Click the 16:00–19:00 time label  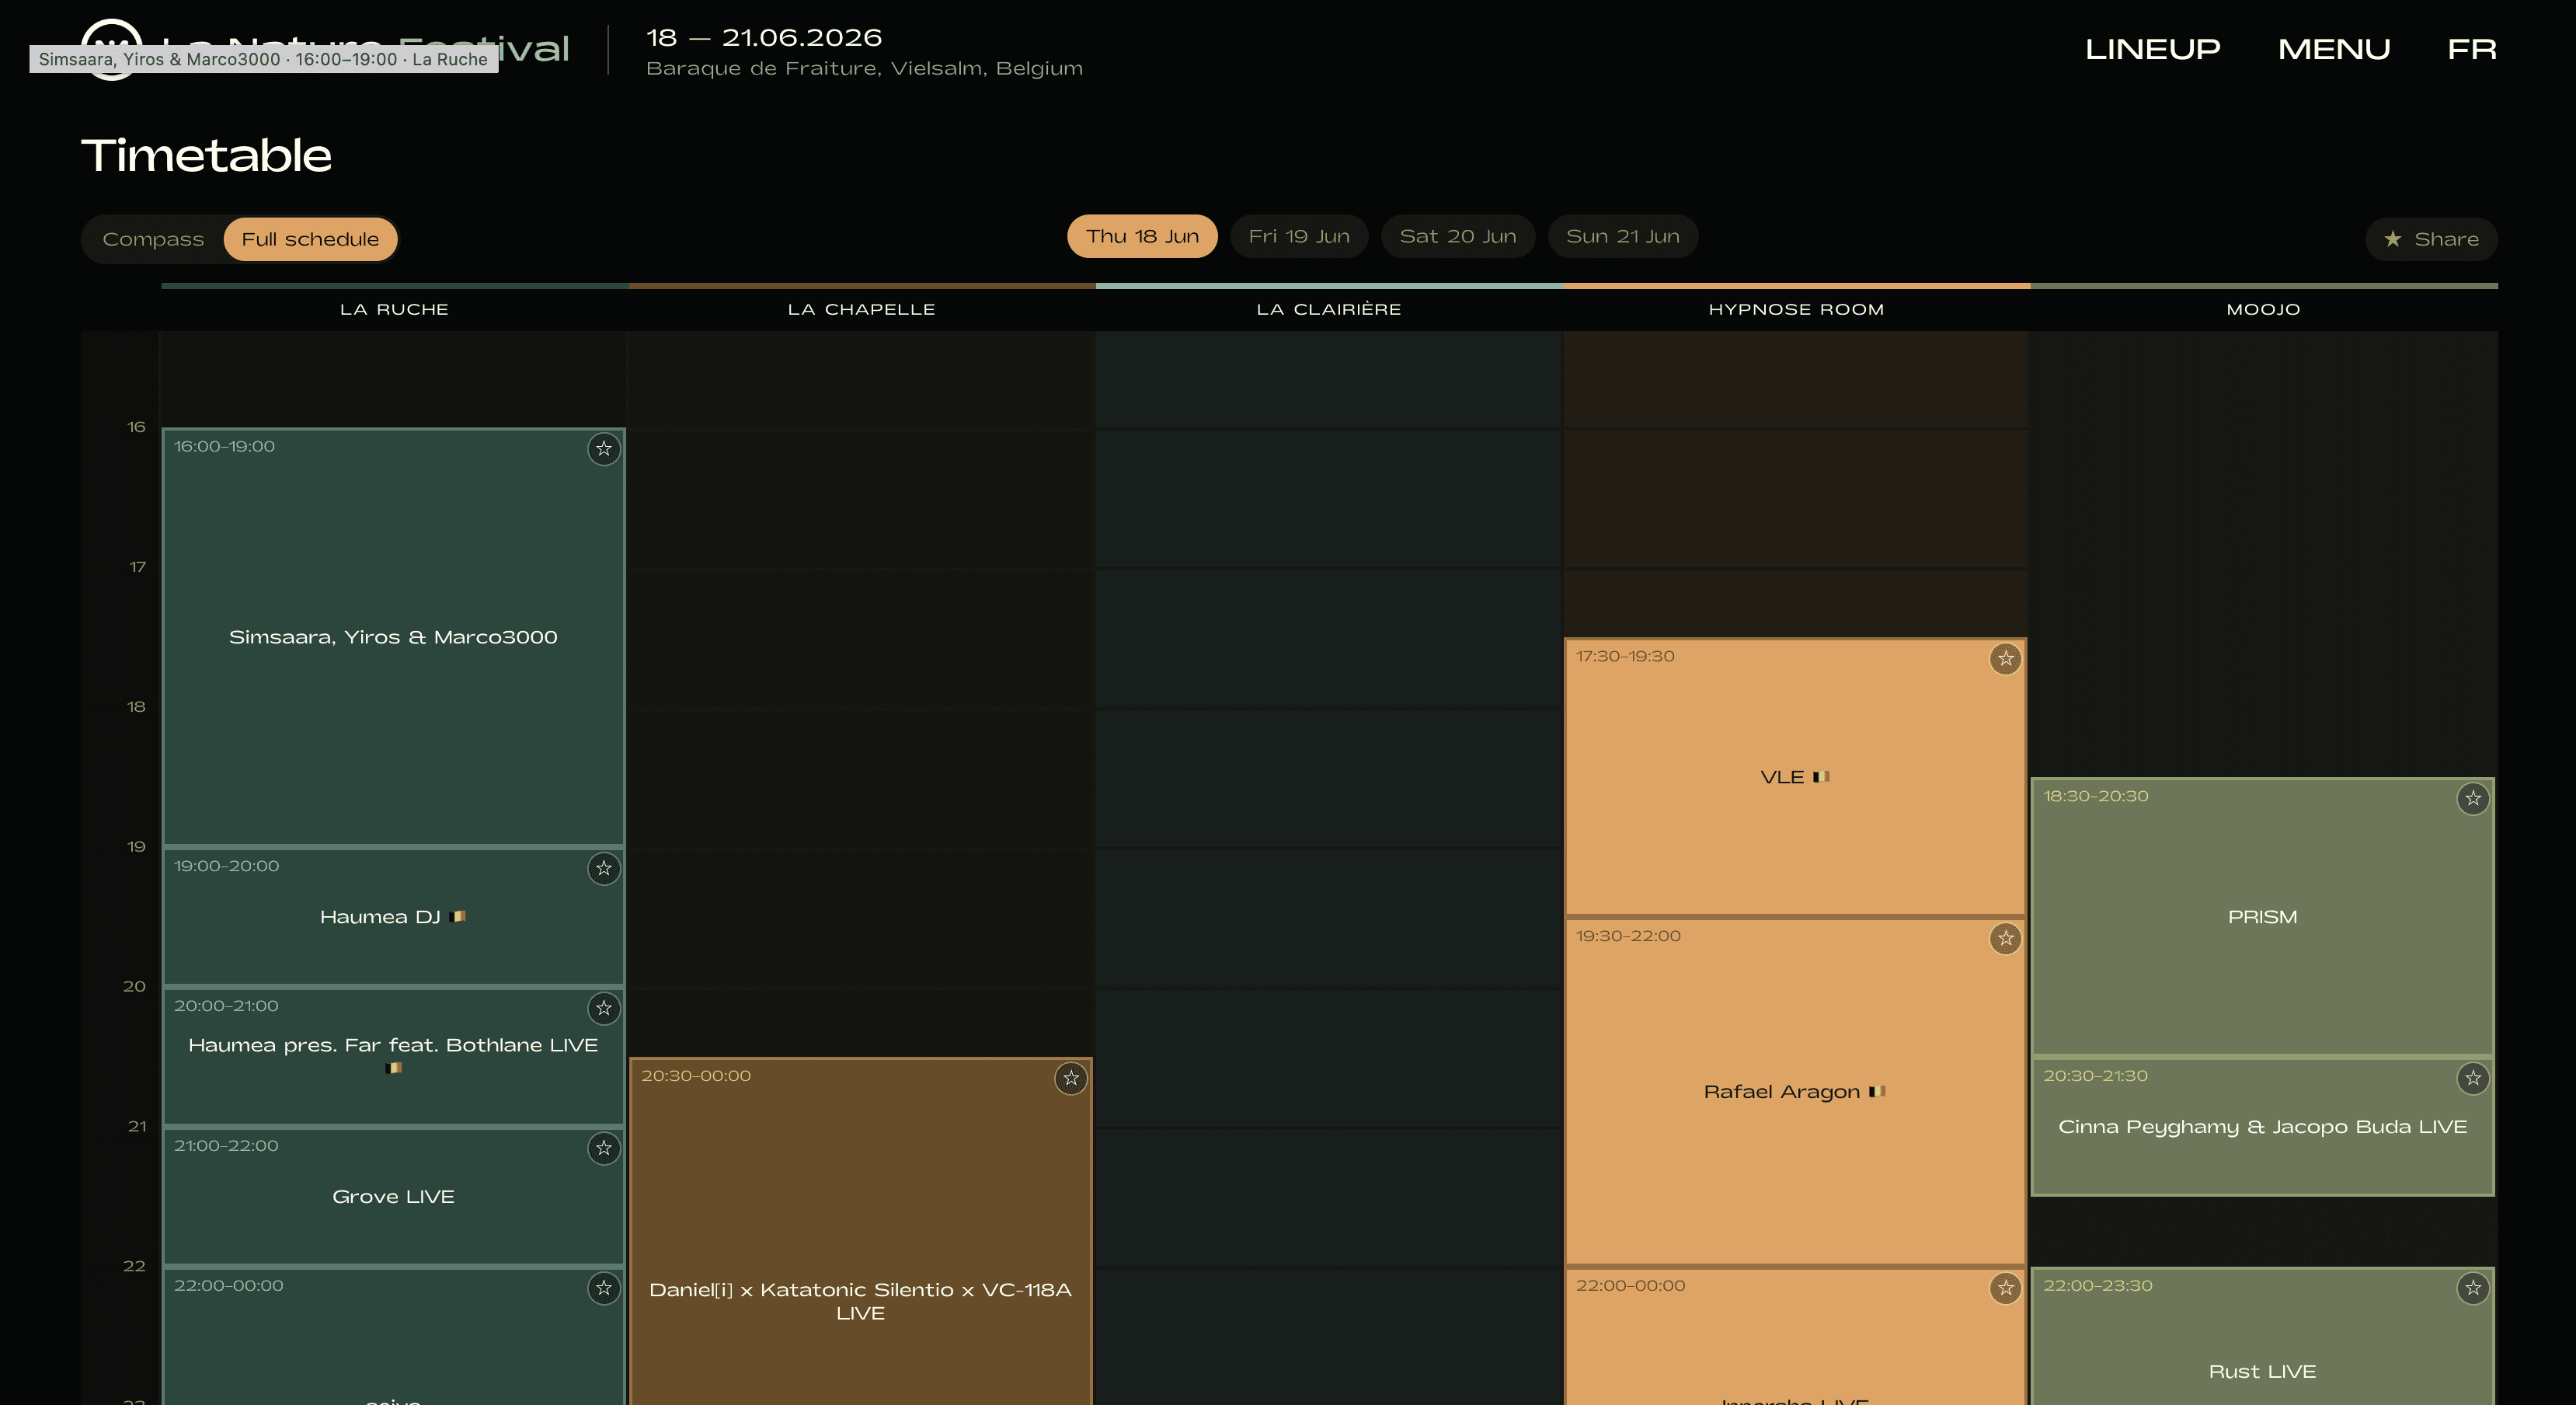(224, 447)
